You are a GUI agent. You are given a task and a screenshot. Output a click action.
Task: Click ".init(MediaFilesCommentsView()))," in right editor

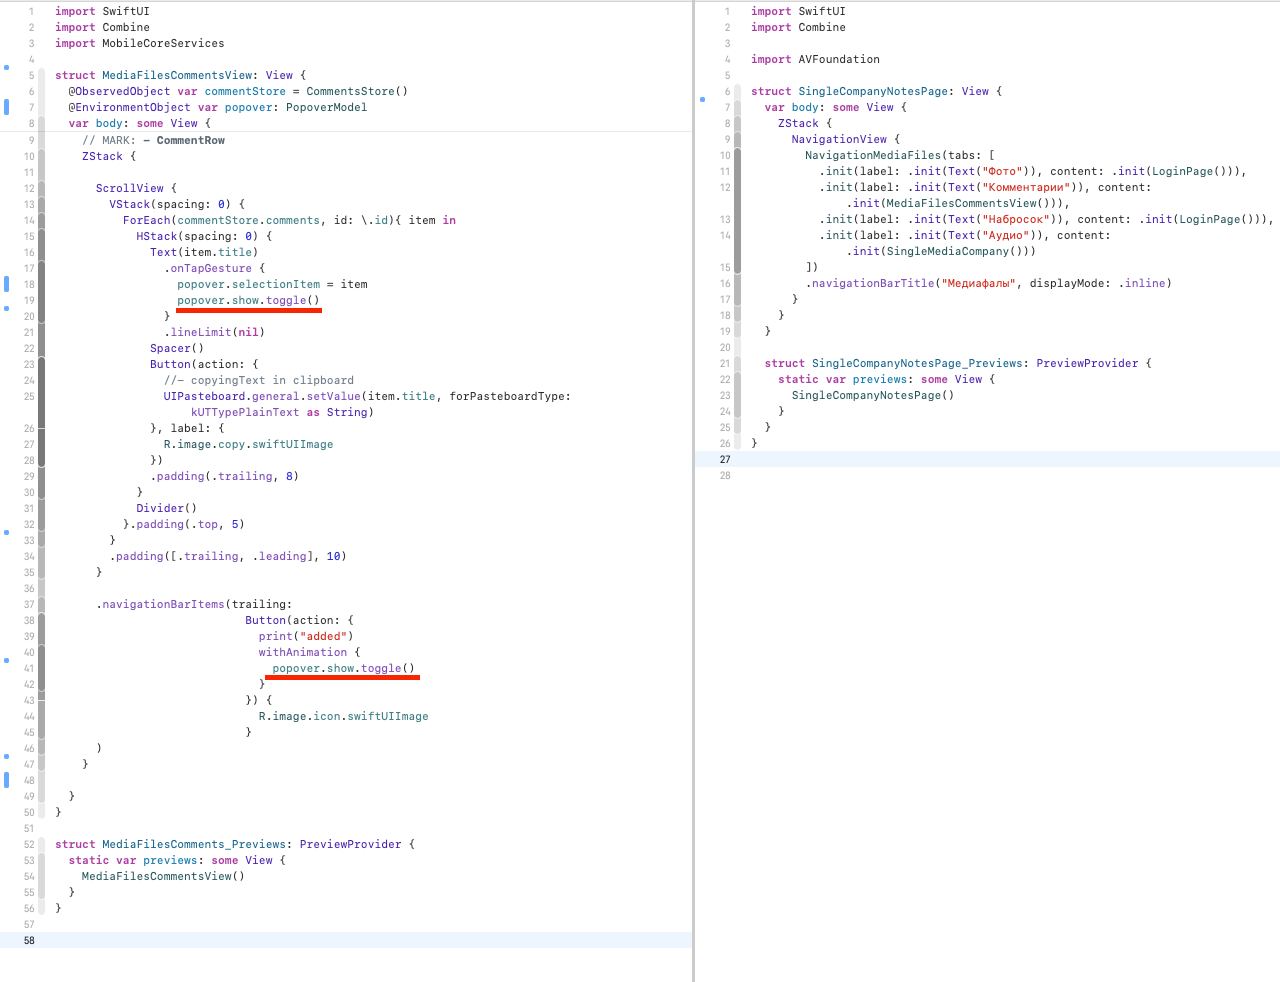958,203
